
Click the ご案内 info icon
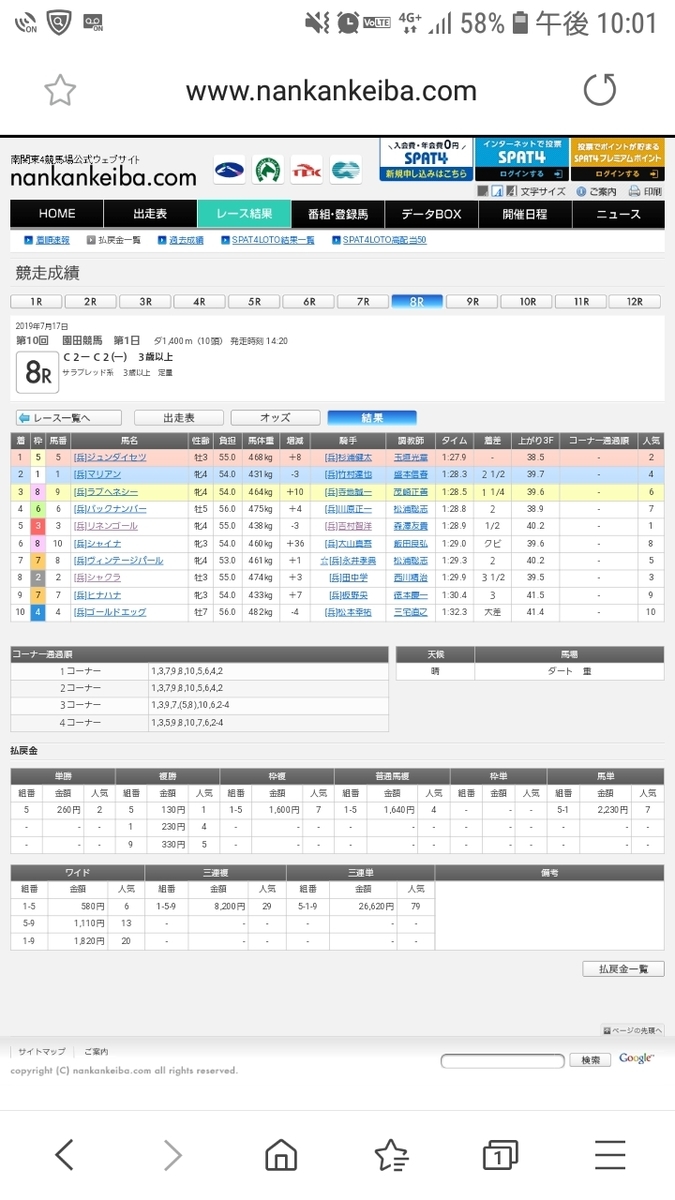pyautogui.click(x=596, y=191)
